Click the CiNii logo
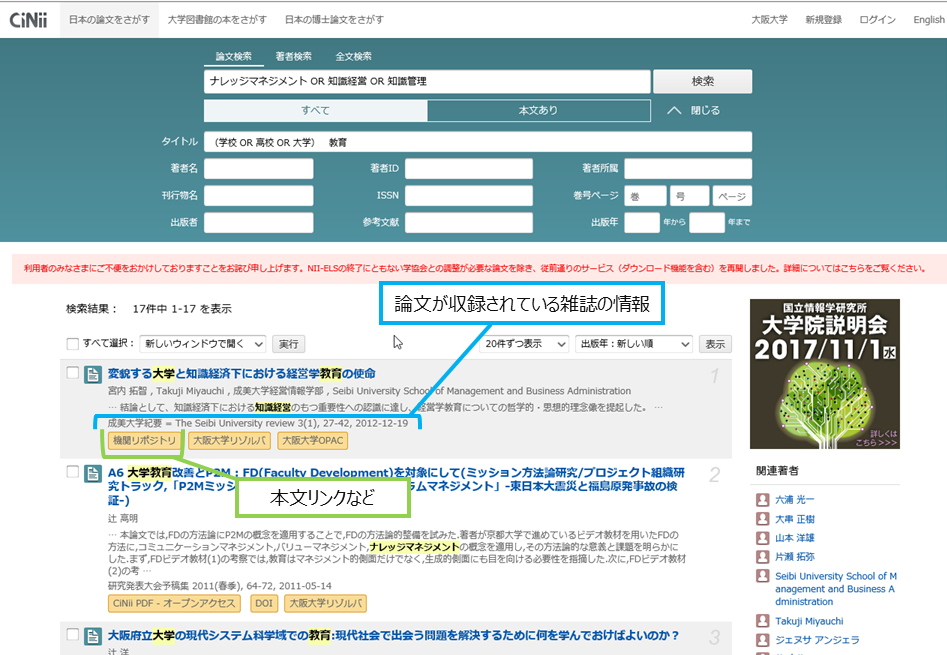Screen dimensions: 947x655 pos(28,20)
